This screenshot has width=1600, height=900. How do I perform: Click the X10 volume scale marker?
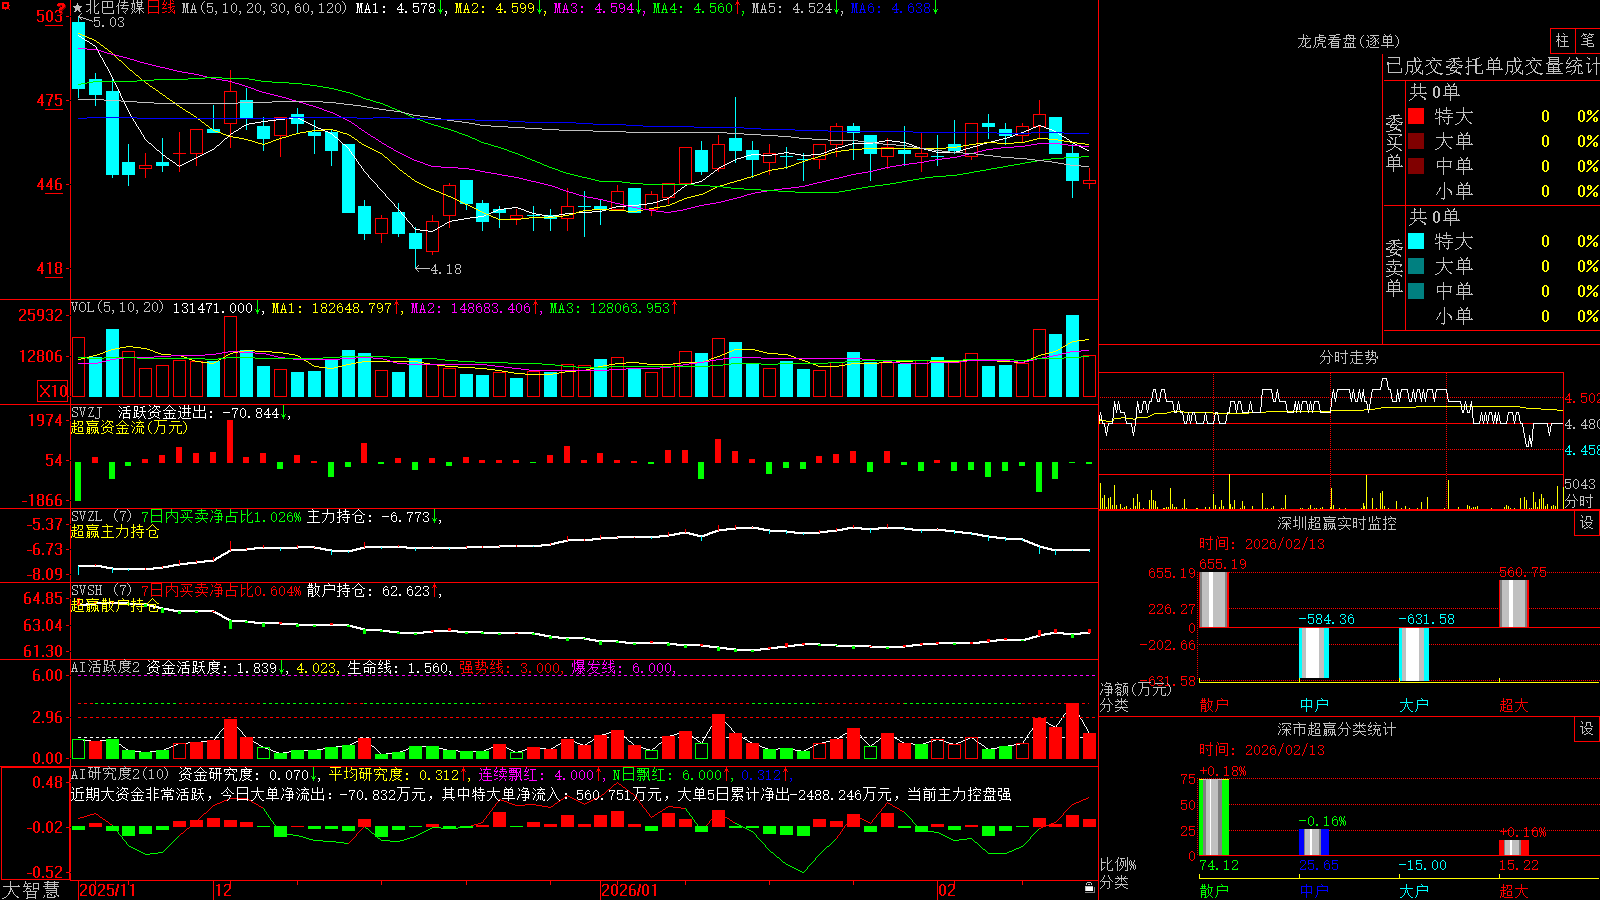coord(53,391)
